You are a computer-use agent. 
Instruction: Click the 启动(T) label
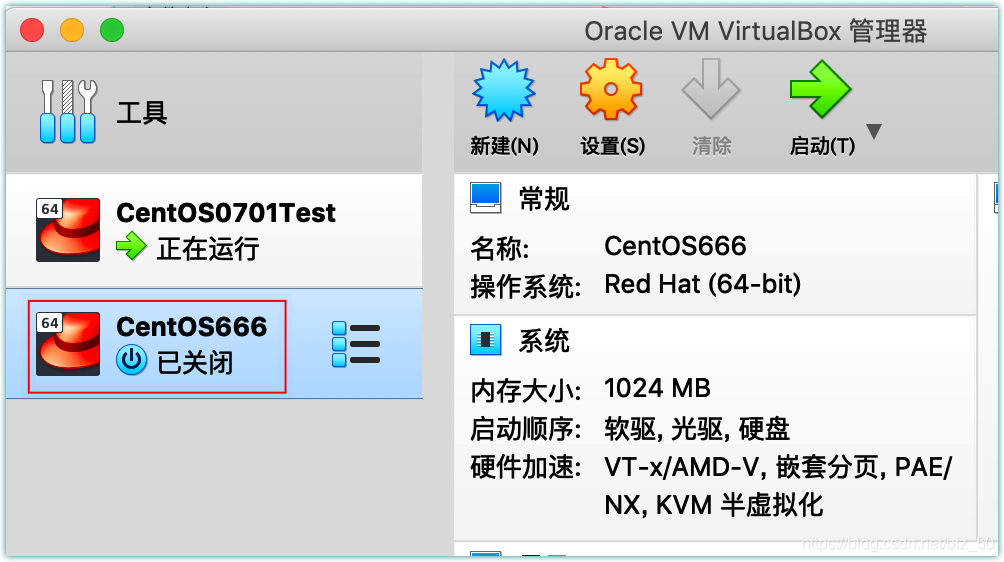click(x=822, y=146)
